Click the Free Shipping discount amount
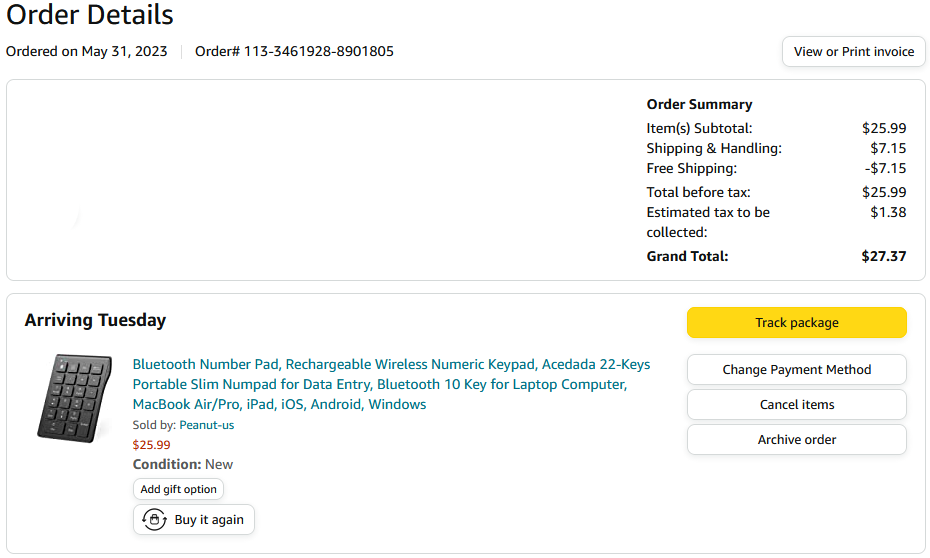Screen dimensions: 930x558 tap(885, 168)
